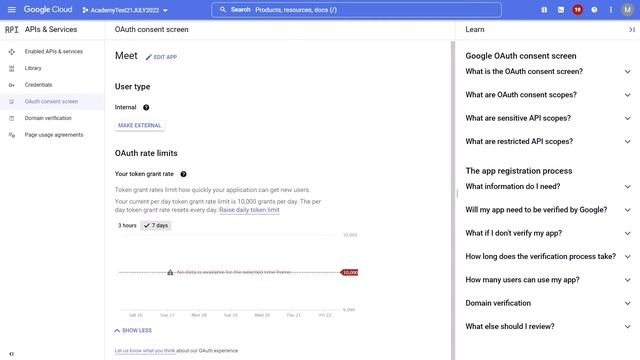Open the three-dot more options menu

click(611, 10)
